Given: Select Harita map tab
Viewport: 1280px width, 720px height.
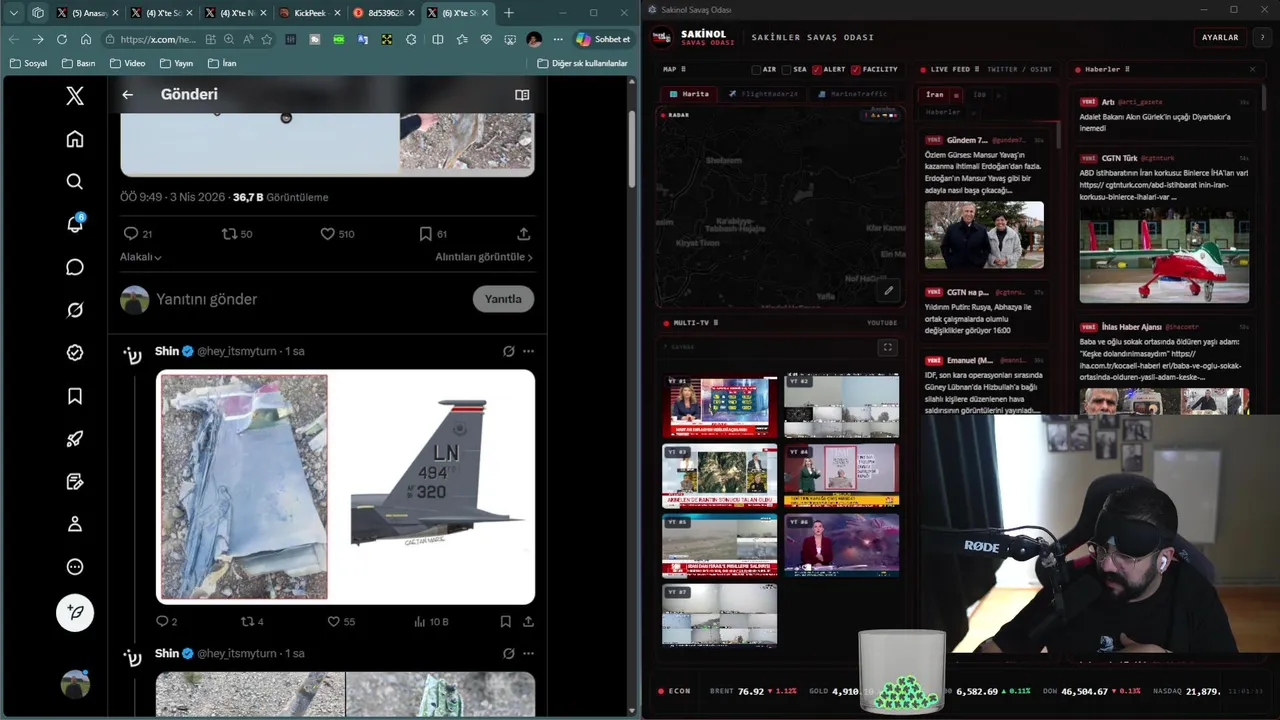Looking at the screenshot, I should (x=689, y=94).
